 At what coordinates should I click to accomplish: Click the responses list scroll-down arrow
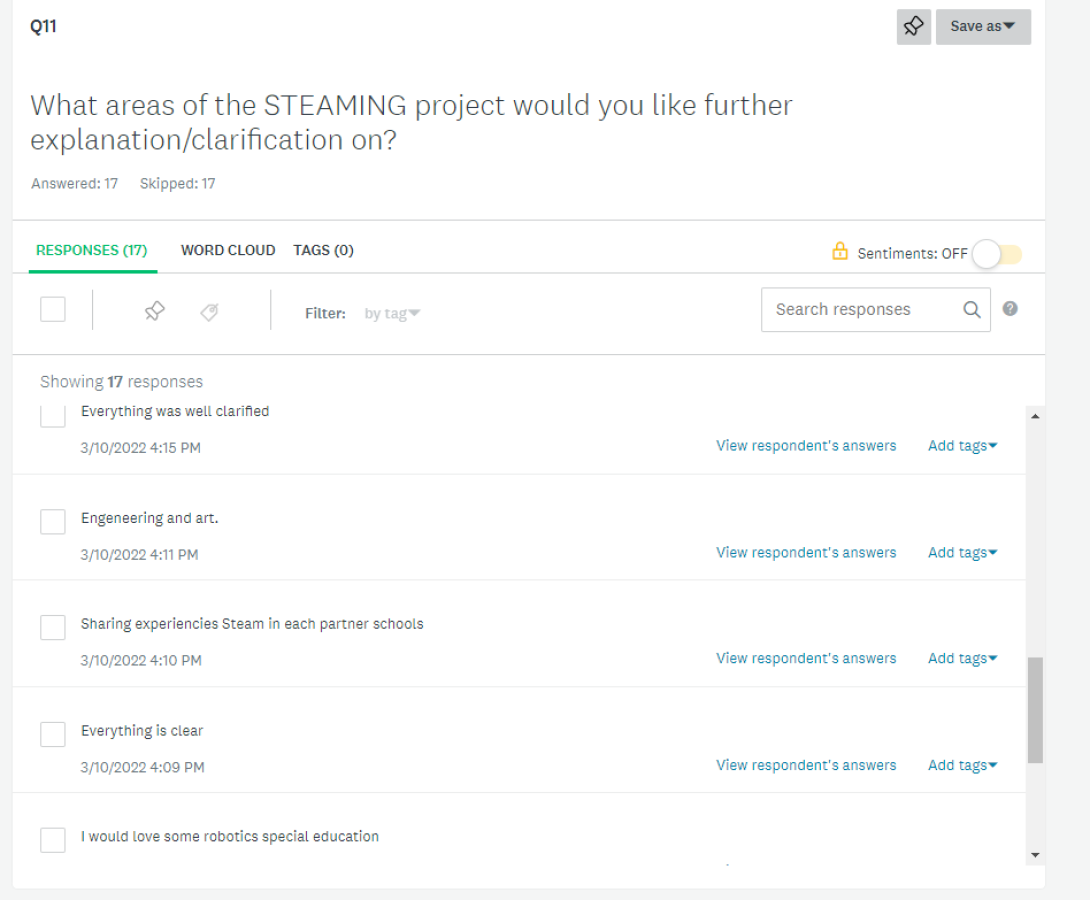coord(1035,856)
